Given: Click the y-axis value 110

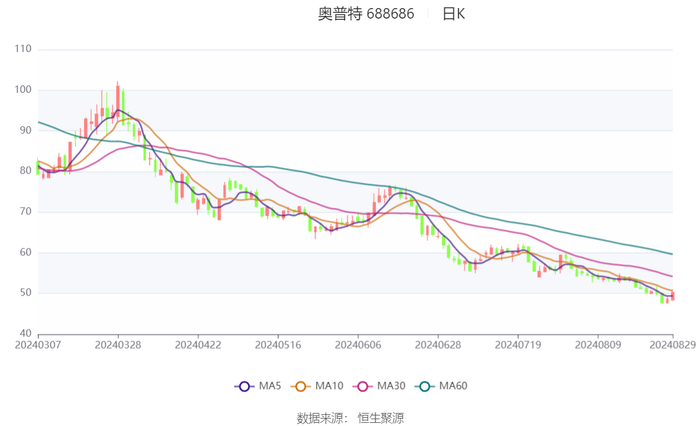Looking at the screenshot, I should (x=23, y=49).
